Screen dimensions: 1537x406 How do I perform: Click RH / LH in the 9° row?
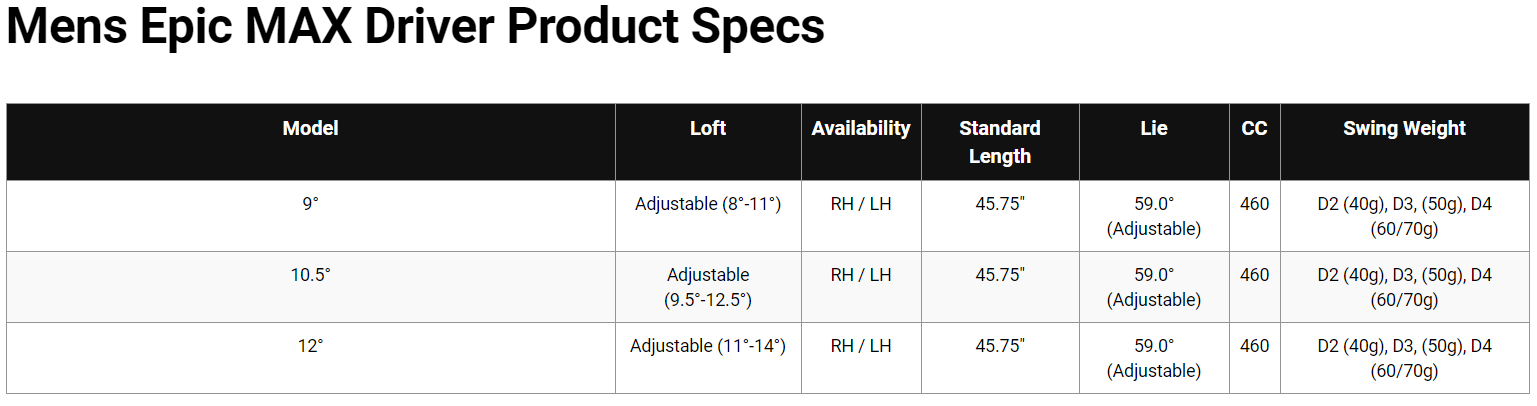861,204
